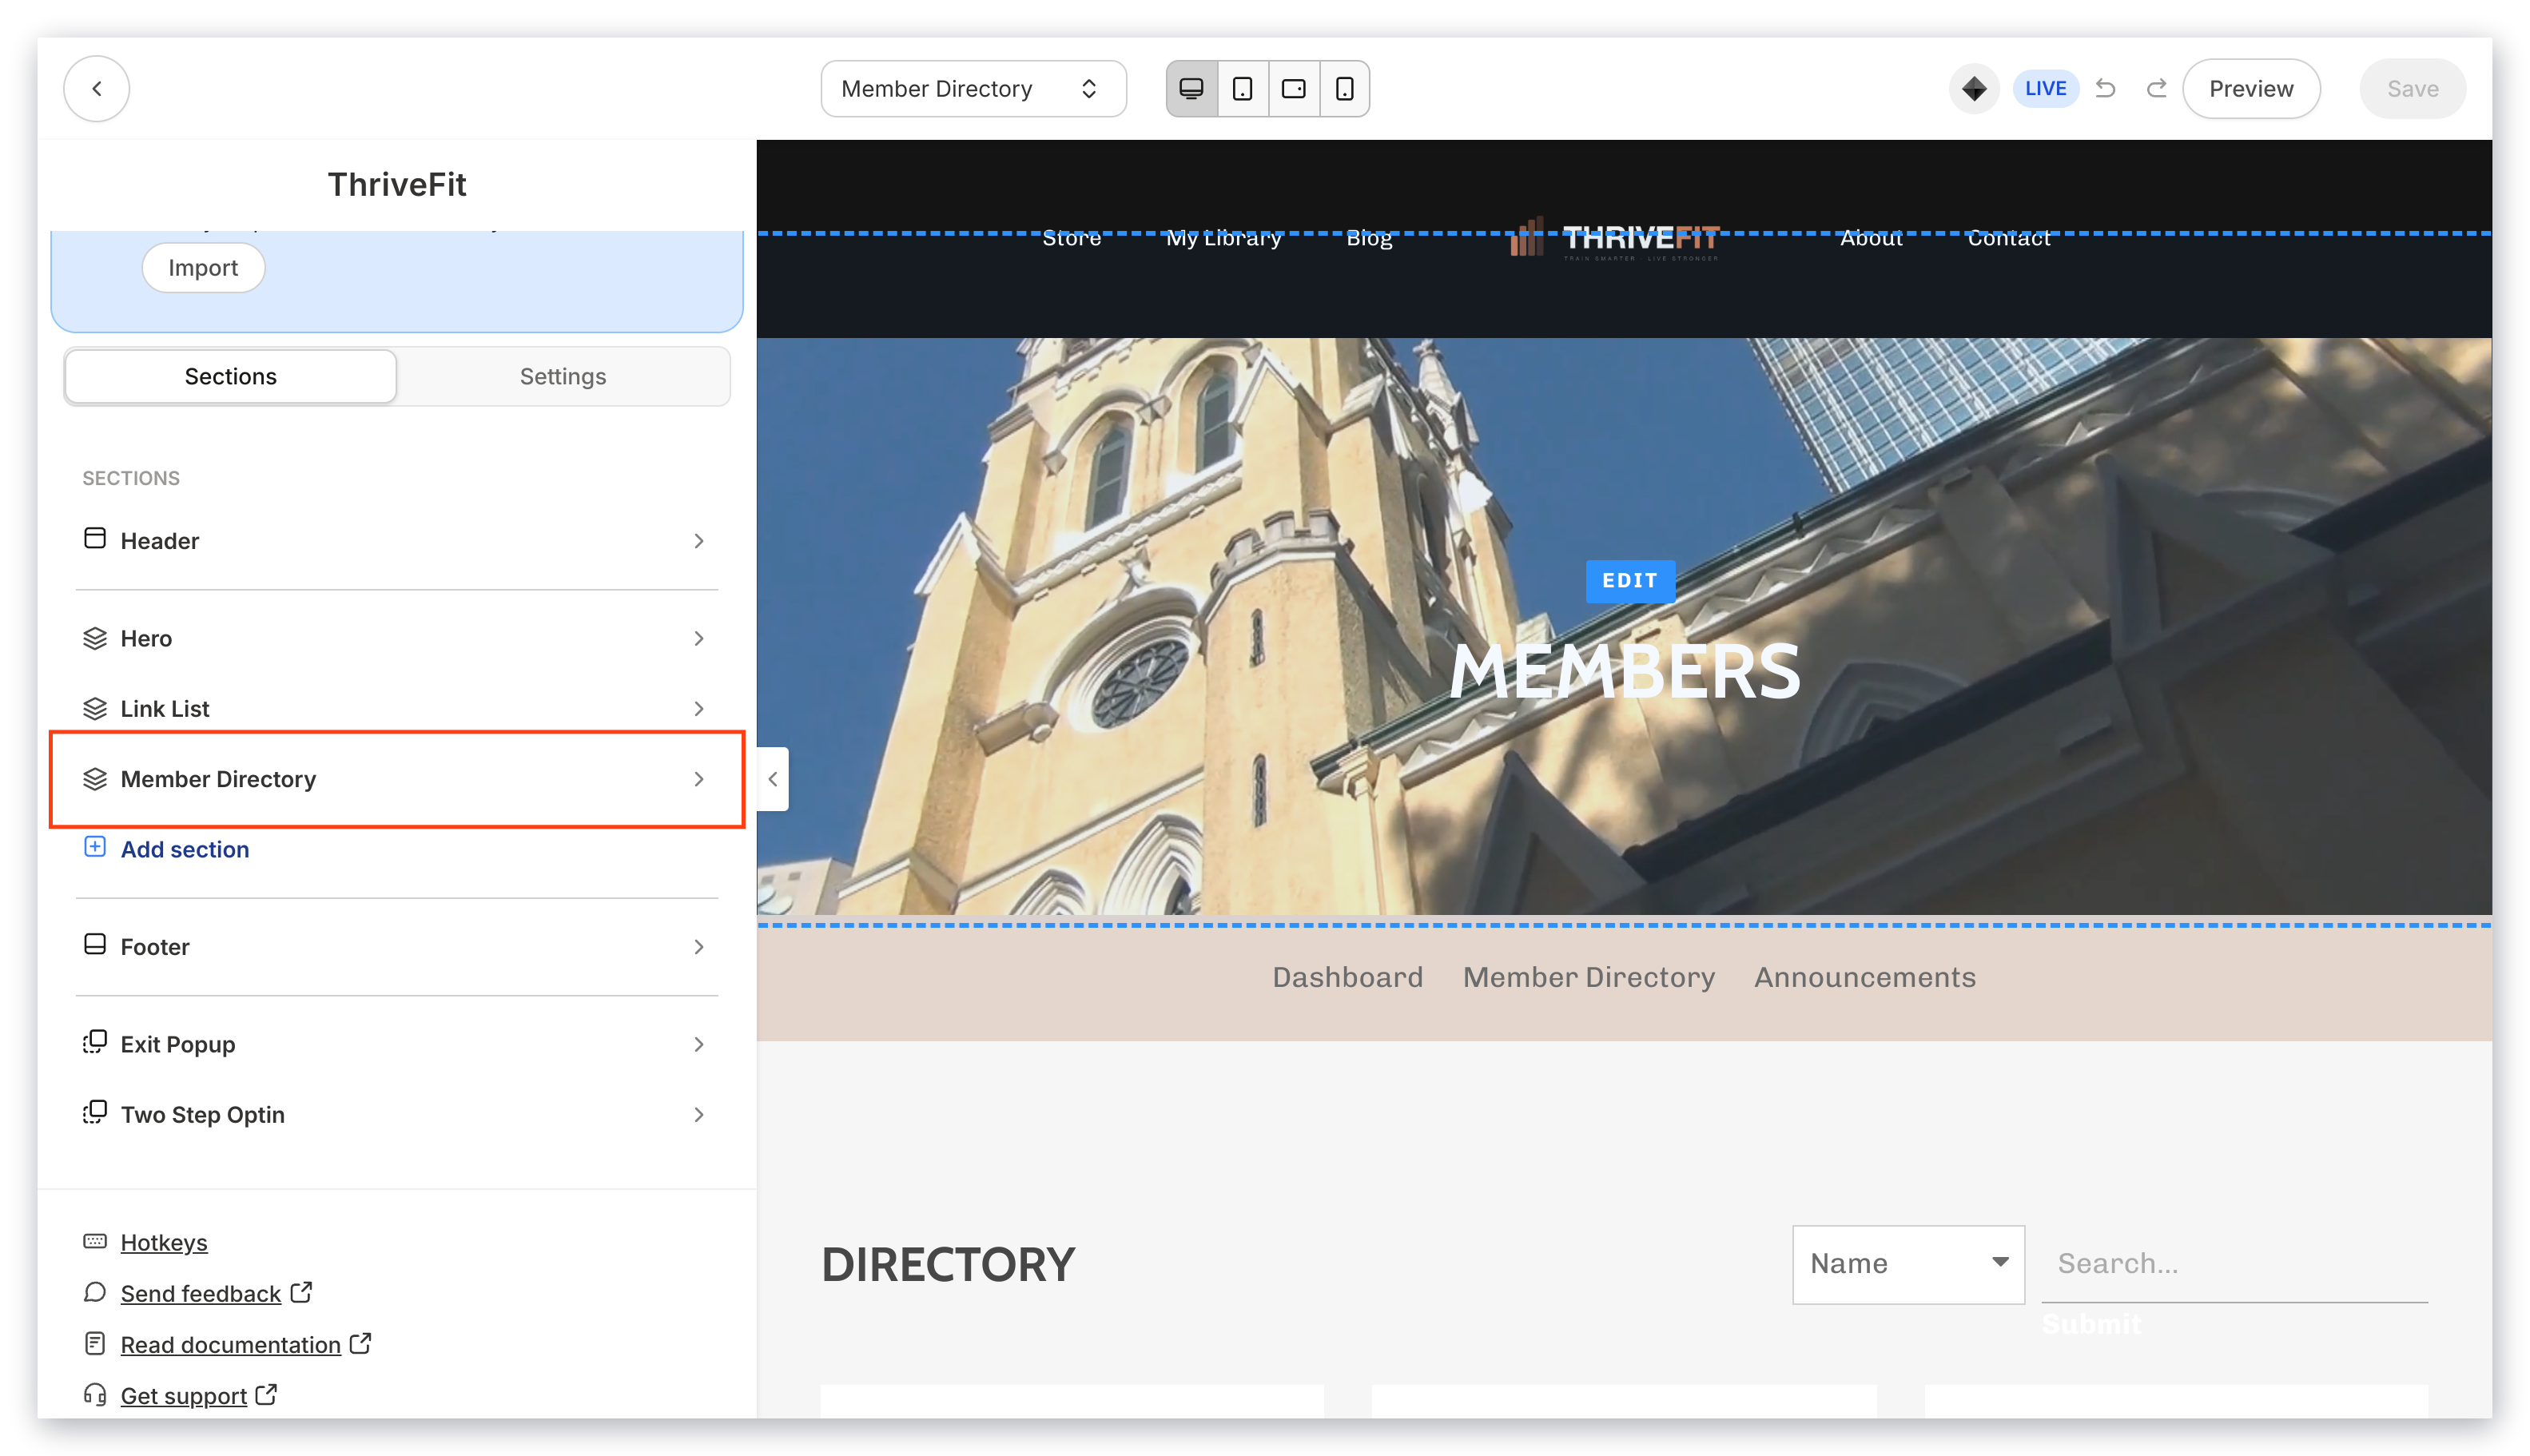The width and height of the screenshot is (2530, 1456).
Task: Click the Link List layers icon
Action: click(95, 708)
